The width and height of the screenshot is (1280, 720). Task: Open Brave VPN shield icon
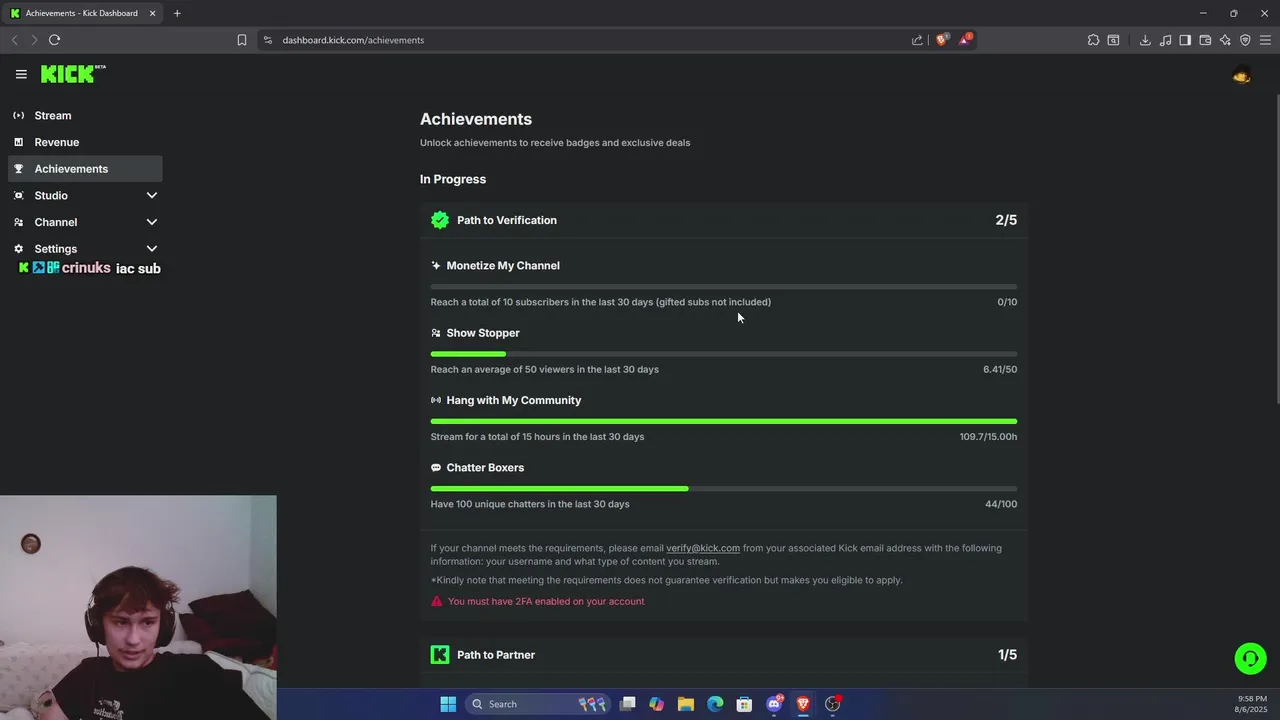click(1245, 40)
